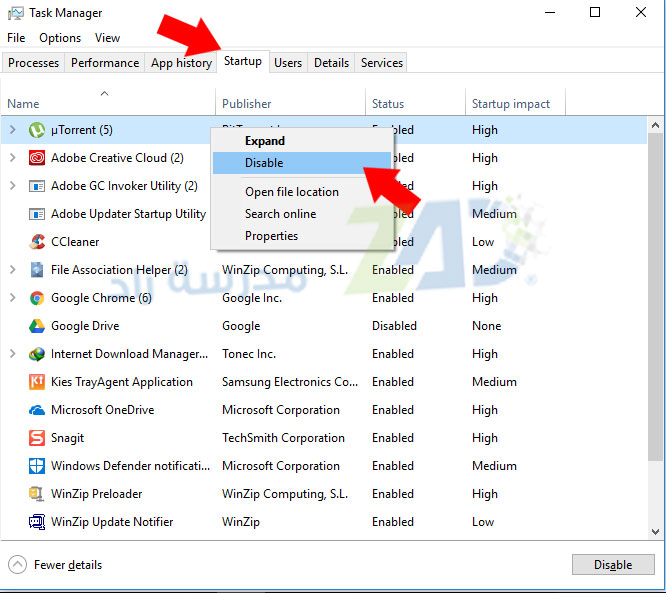Click the WinZip Update Notifier icon
The height and width of the screenshot is (593, 666).
(37, 522)
